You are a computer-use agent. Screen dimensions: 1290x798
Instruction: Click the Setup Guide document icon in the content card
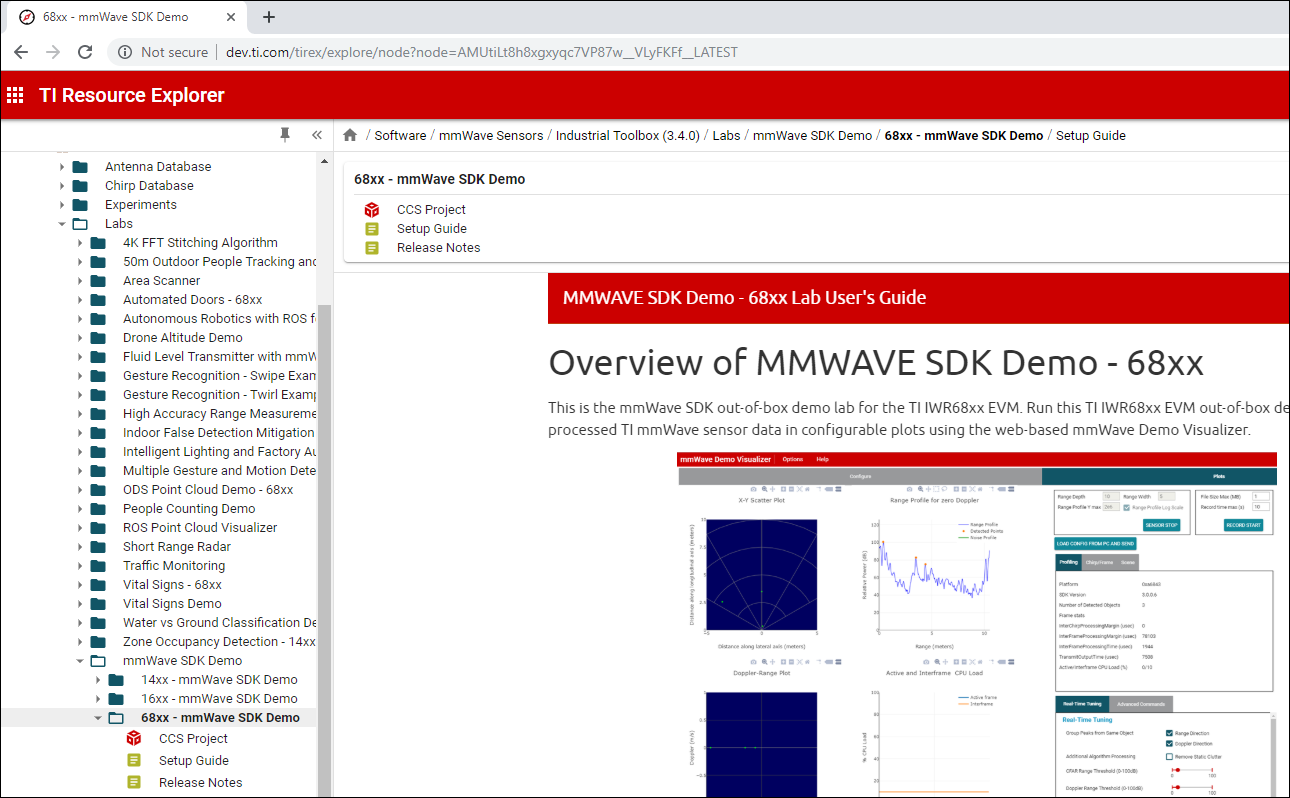(x=372, y=229)
